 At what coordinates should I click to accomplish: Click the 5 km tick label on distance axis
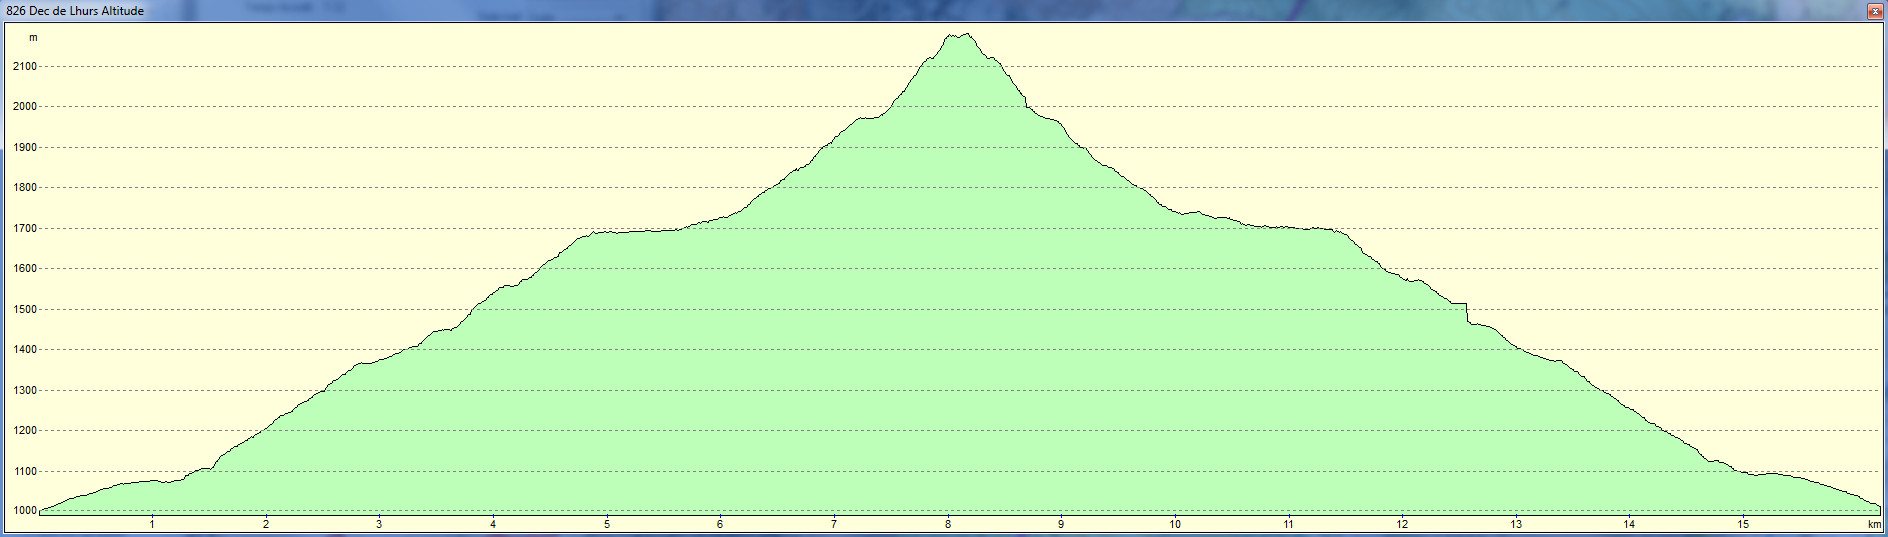click(607, 524)
